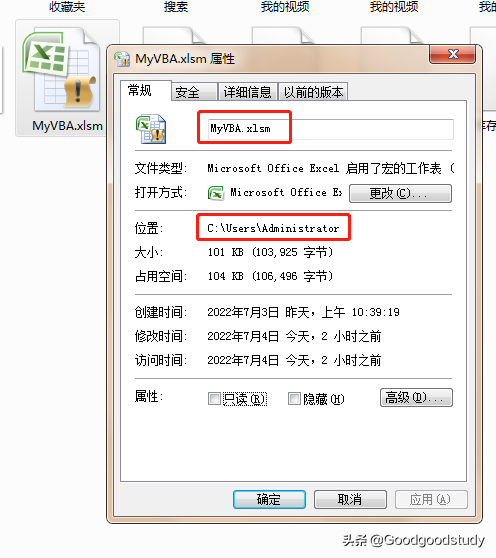Select the blank file icon under 搜索
This screenshot has width=496, height=558.
[173, 36]
